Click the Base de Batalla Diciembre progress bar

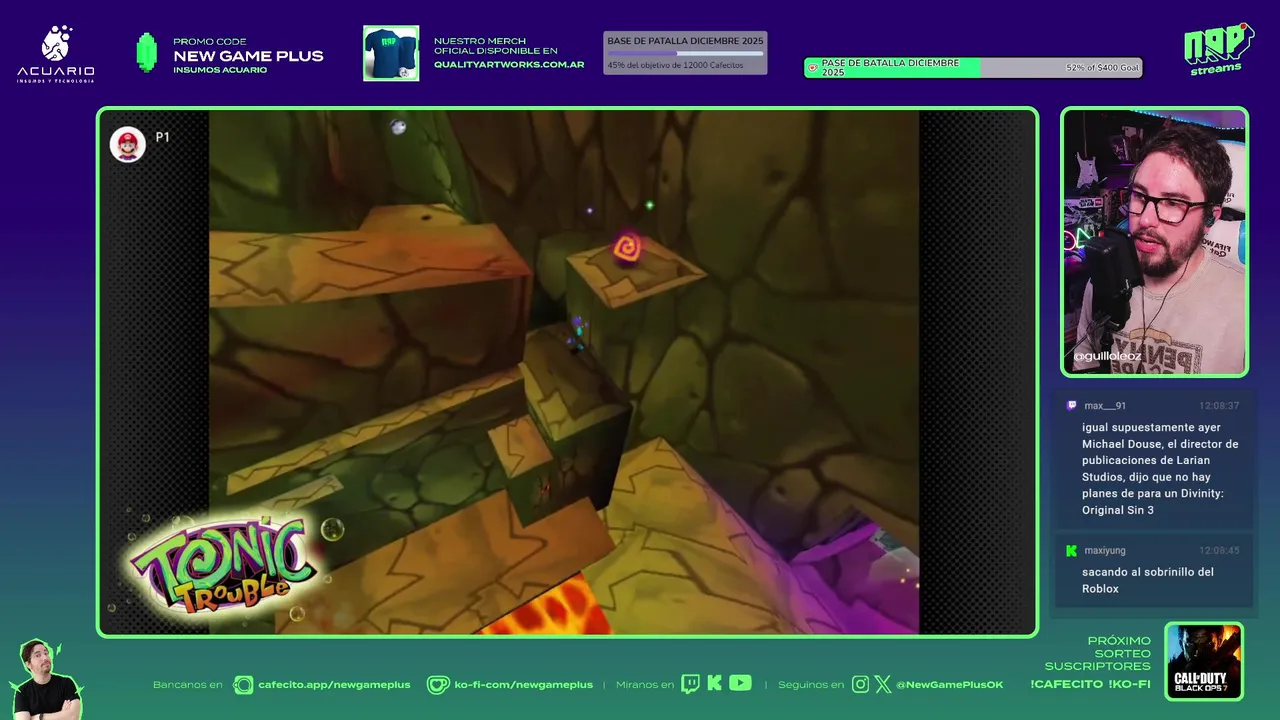685,53
